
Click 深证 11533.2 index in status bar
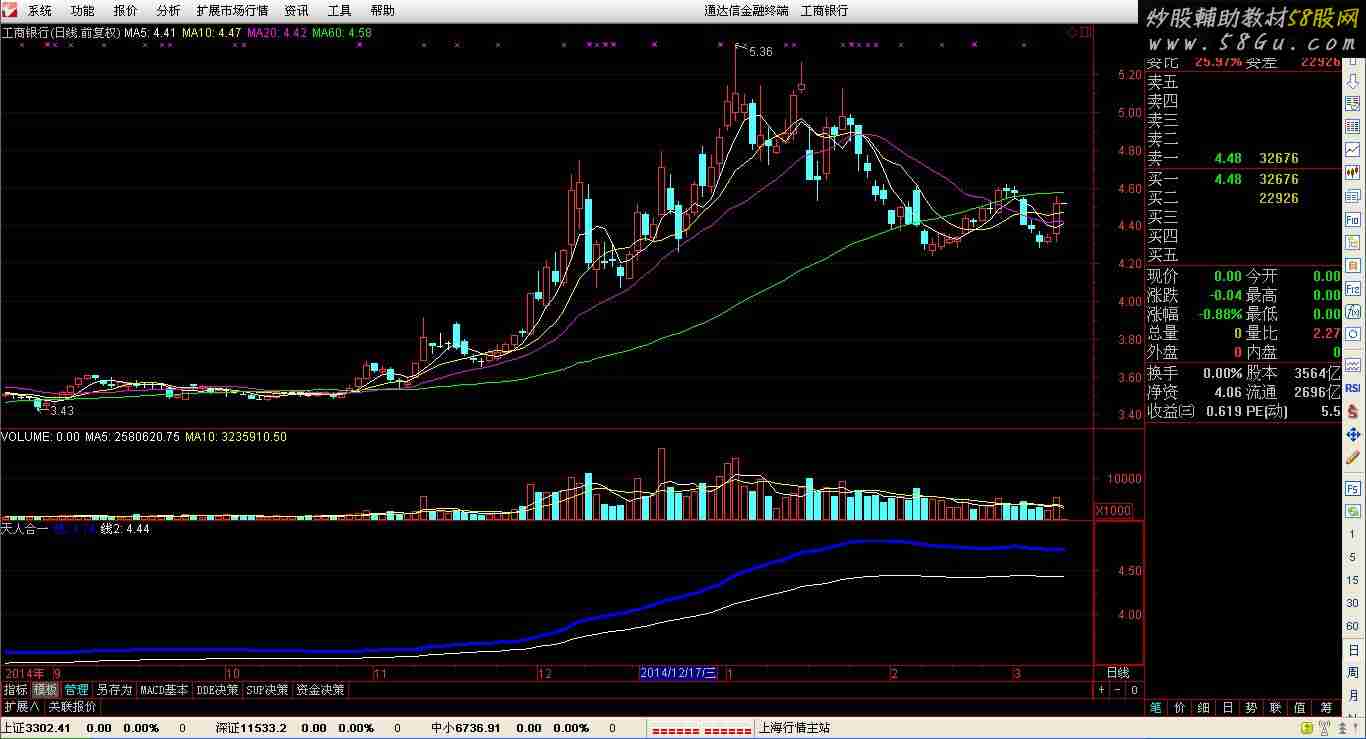(x=251, y=728)
